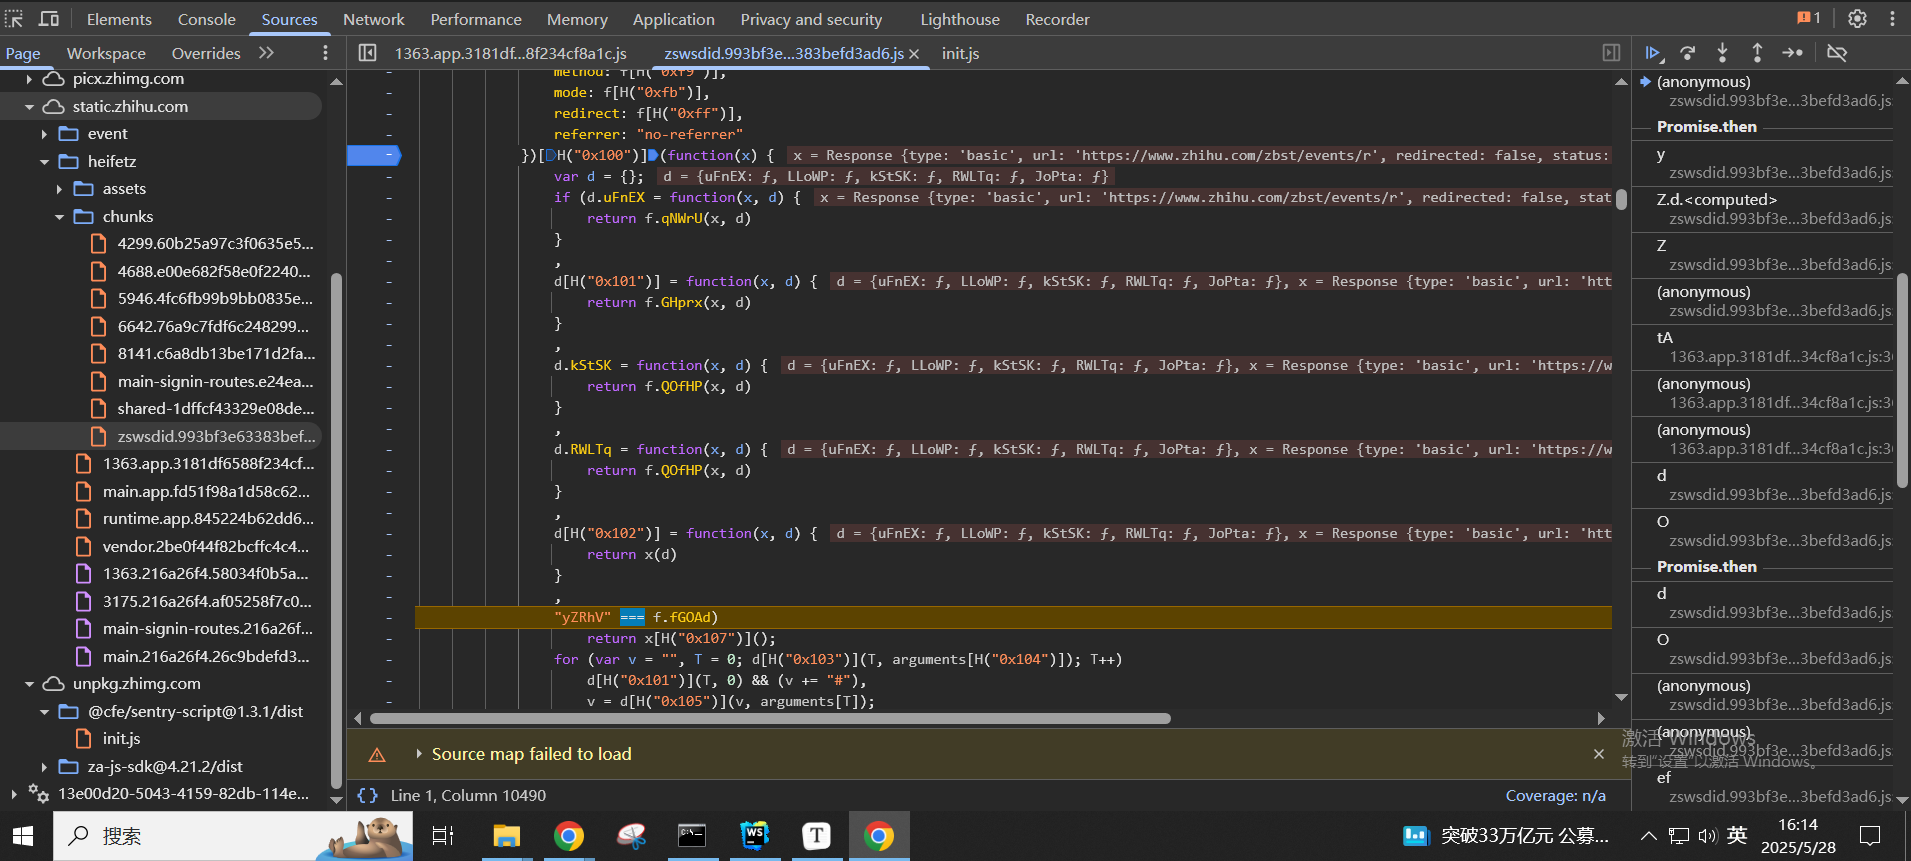Screen dimensions: 1911x861
Task: Toggle device toolbar emulation icon
Action: 48,19
